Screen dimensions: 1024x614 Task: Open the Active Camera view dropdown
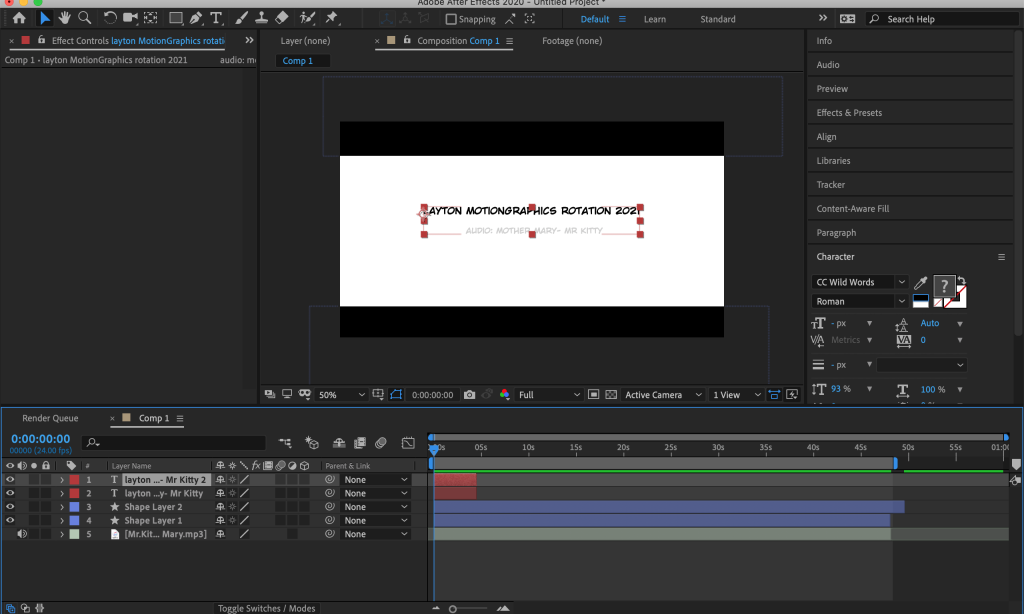click(663, 395)
